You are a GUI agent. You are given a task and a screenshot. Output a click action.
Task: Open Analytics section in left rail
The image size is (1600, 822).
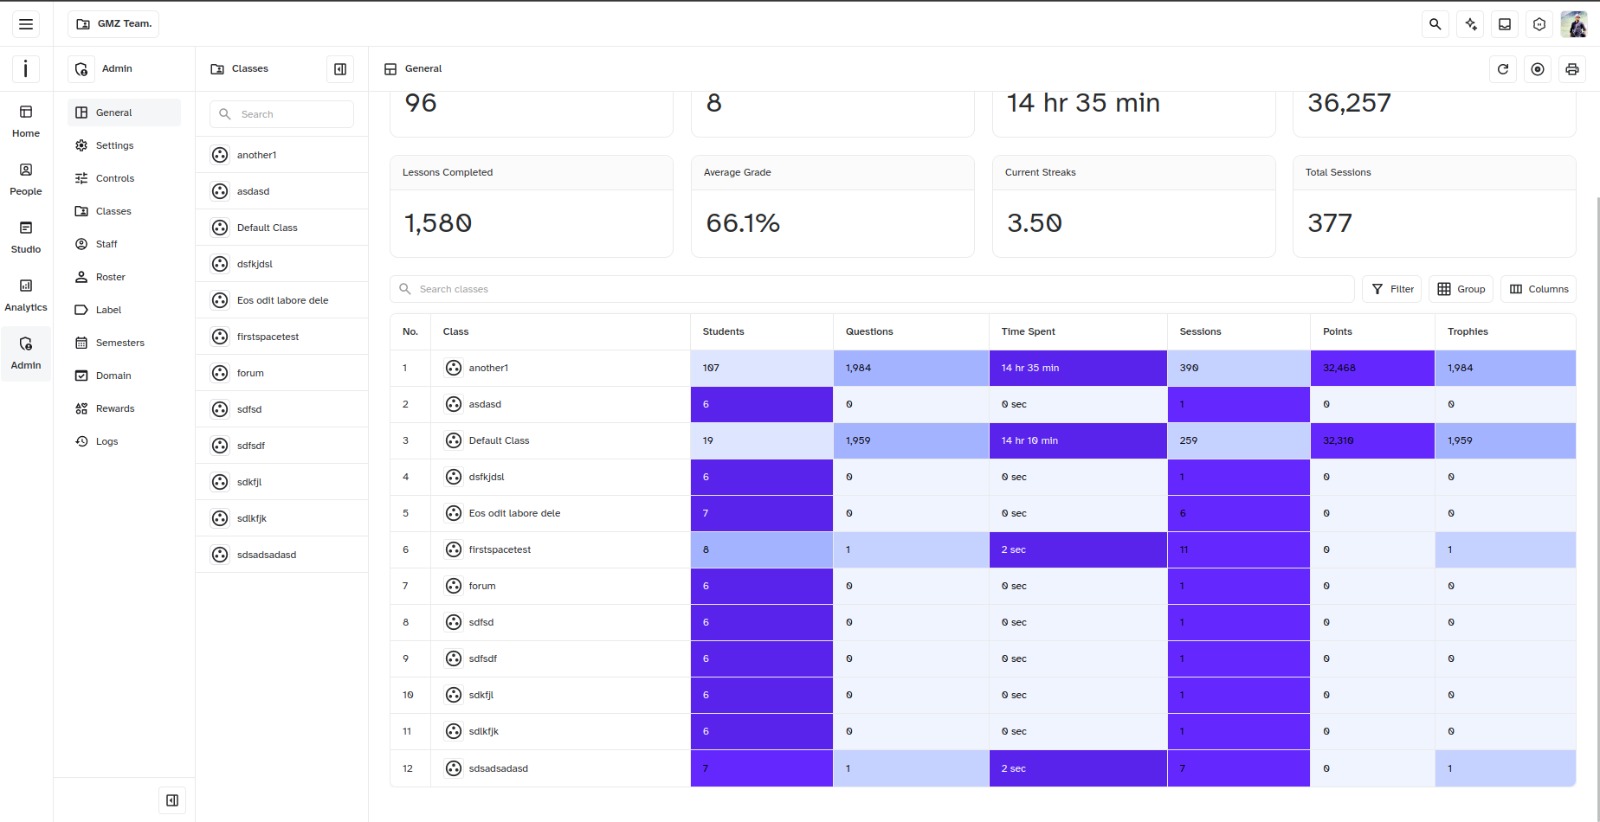click(x=26, y=295)
